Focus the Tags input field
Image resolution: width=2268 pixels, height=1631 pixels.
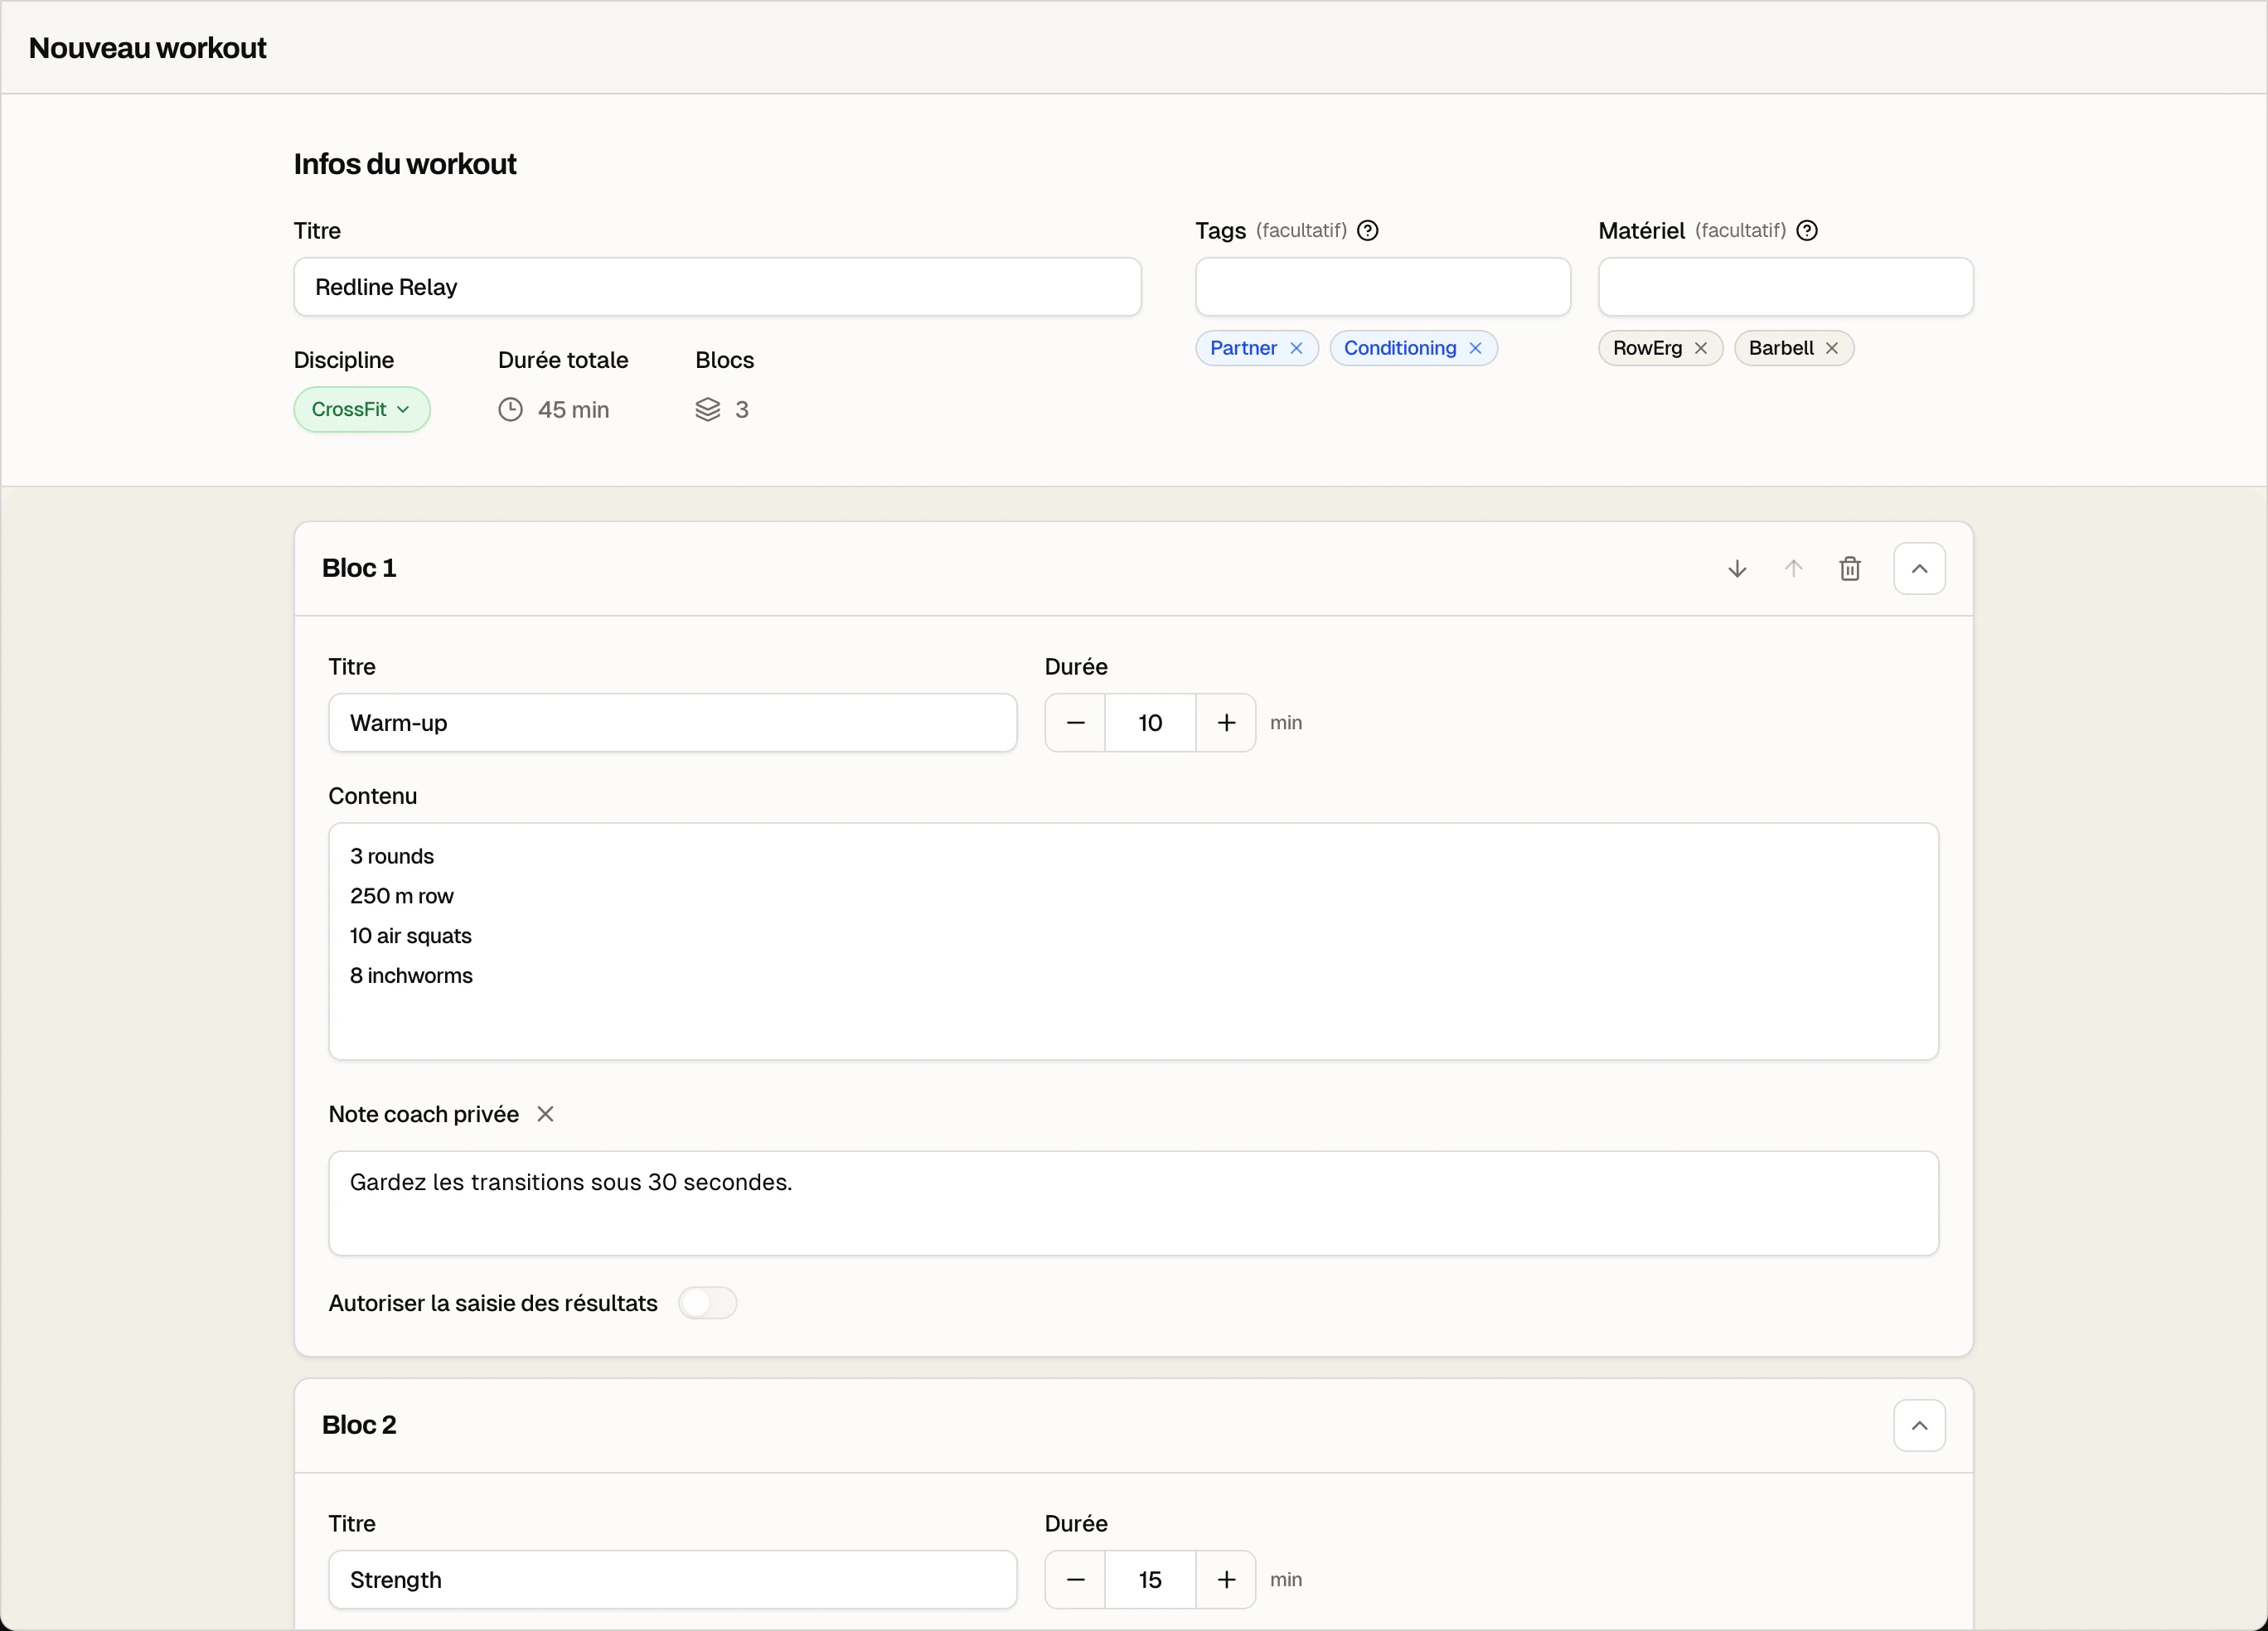point(1383,288)
